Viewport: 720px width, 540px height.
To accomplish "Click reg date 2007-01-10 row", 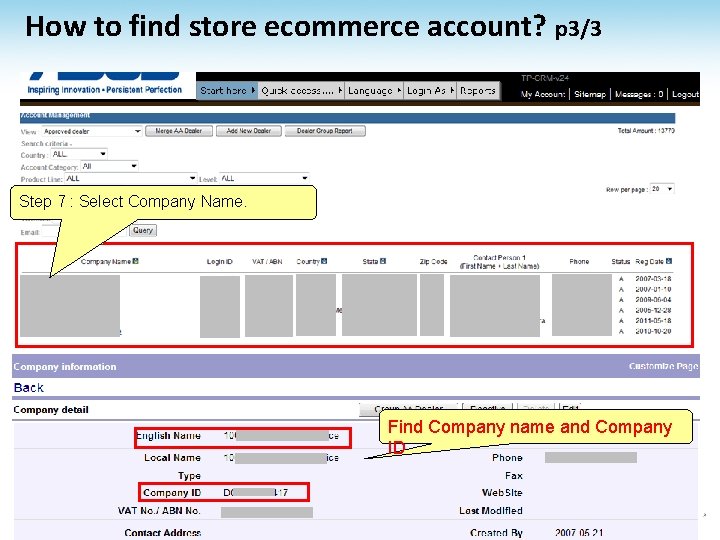I will (653, 289).
